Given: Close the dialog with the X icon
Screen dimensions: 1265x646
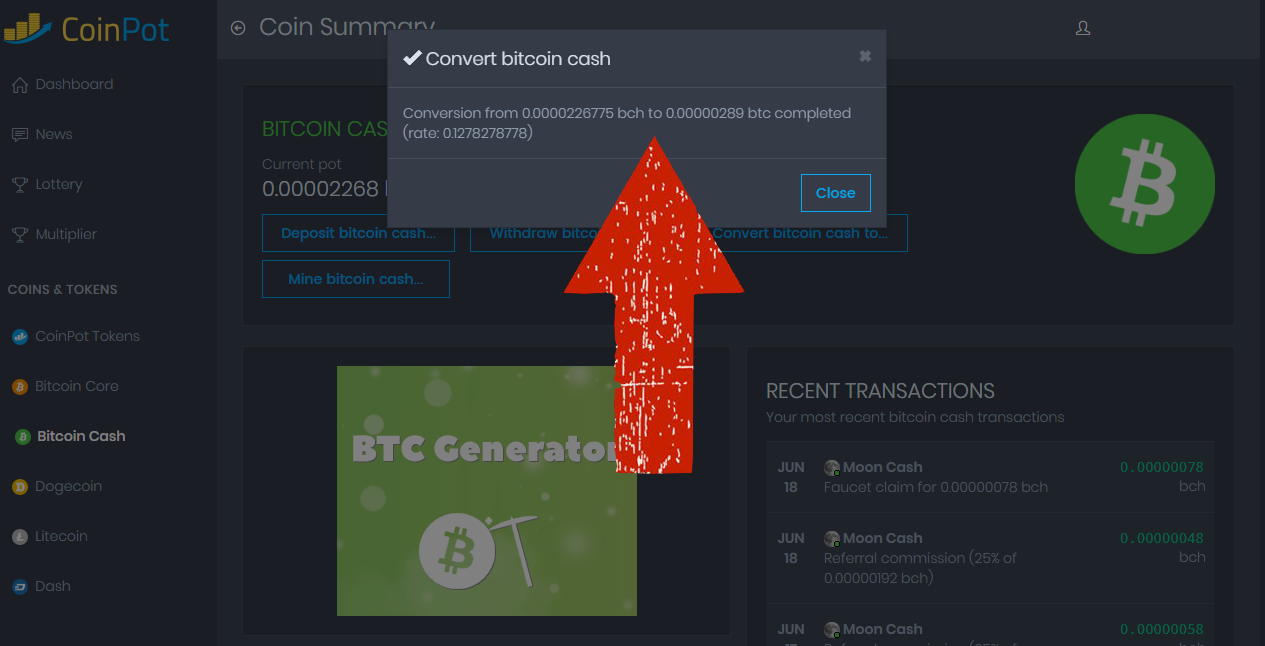Looking at the screenshot, I should pyautogui.click(x=865, y=57).
